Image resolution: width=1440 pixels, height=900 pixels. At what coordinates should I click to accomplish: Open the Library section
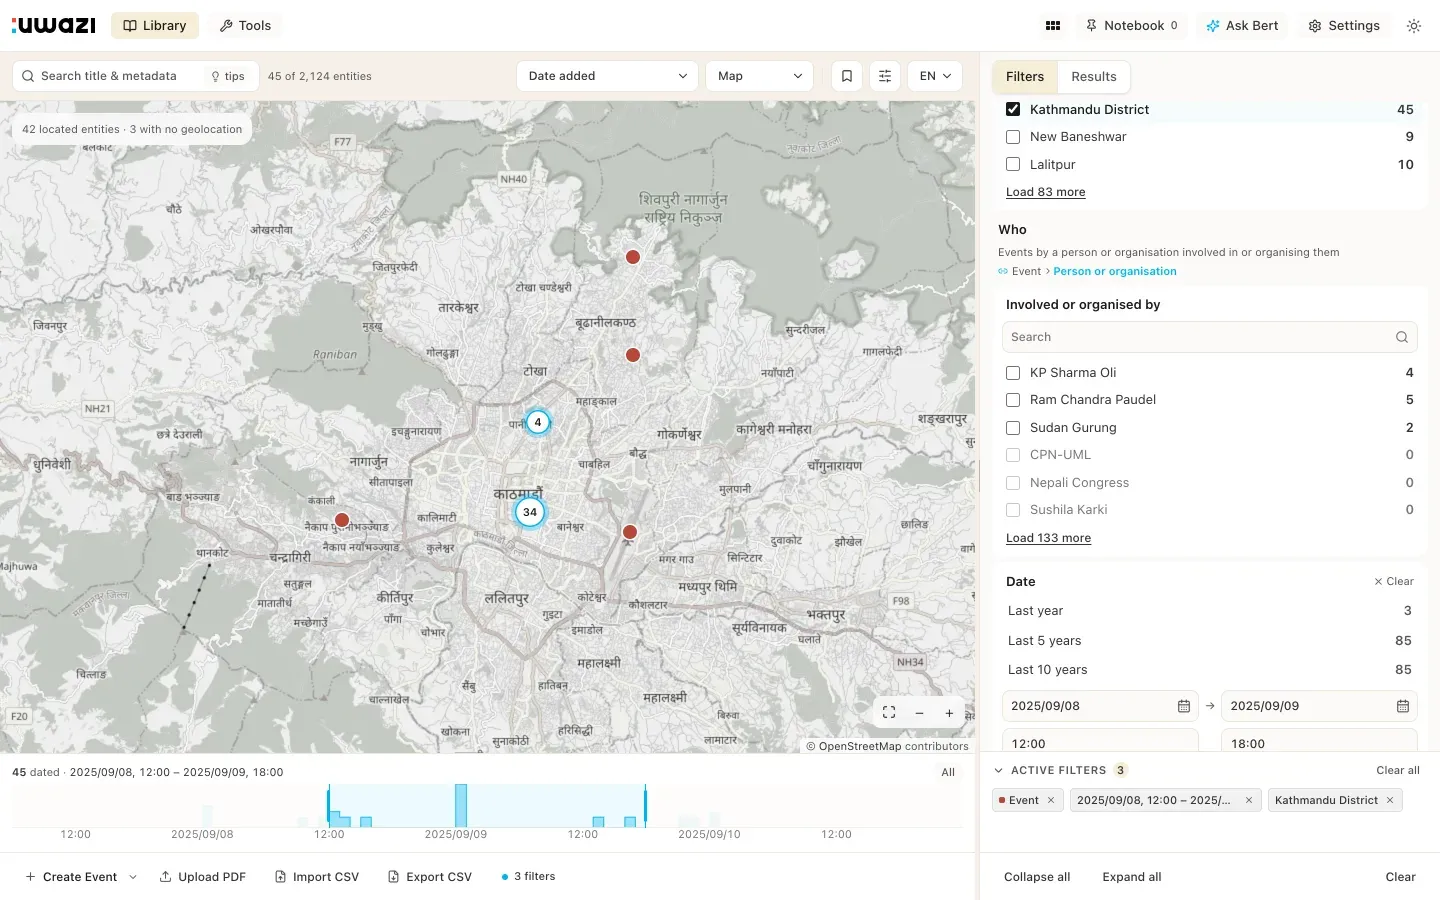[155, 26]
